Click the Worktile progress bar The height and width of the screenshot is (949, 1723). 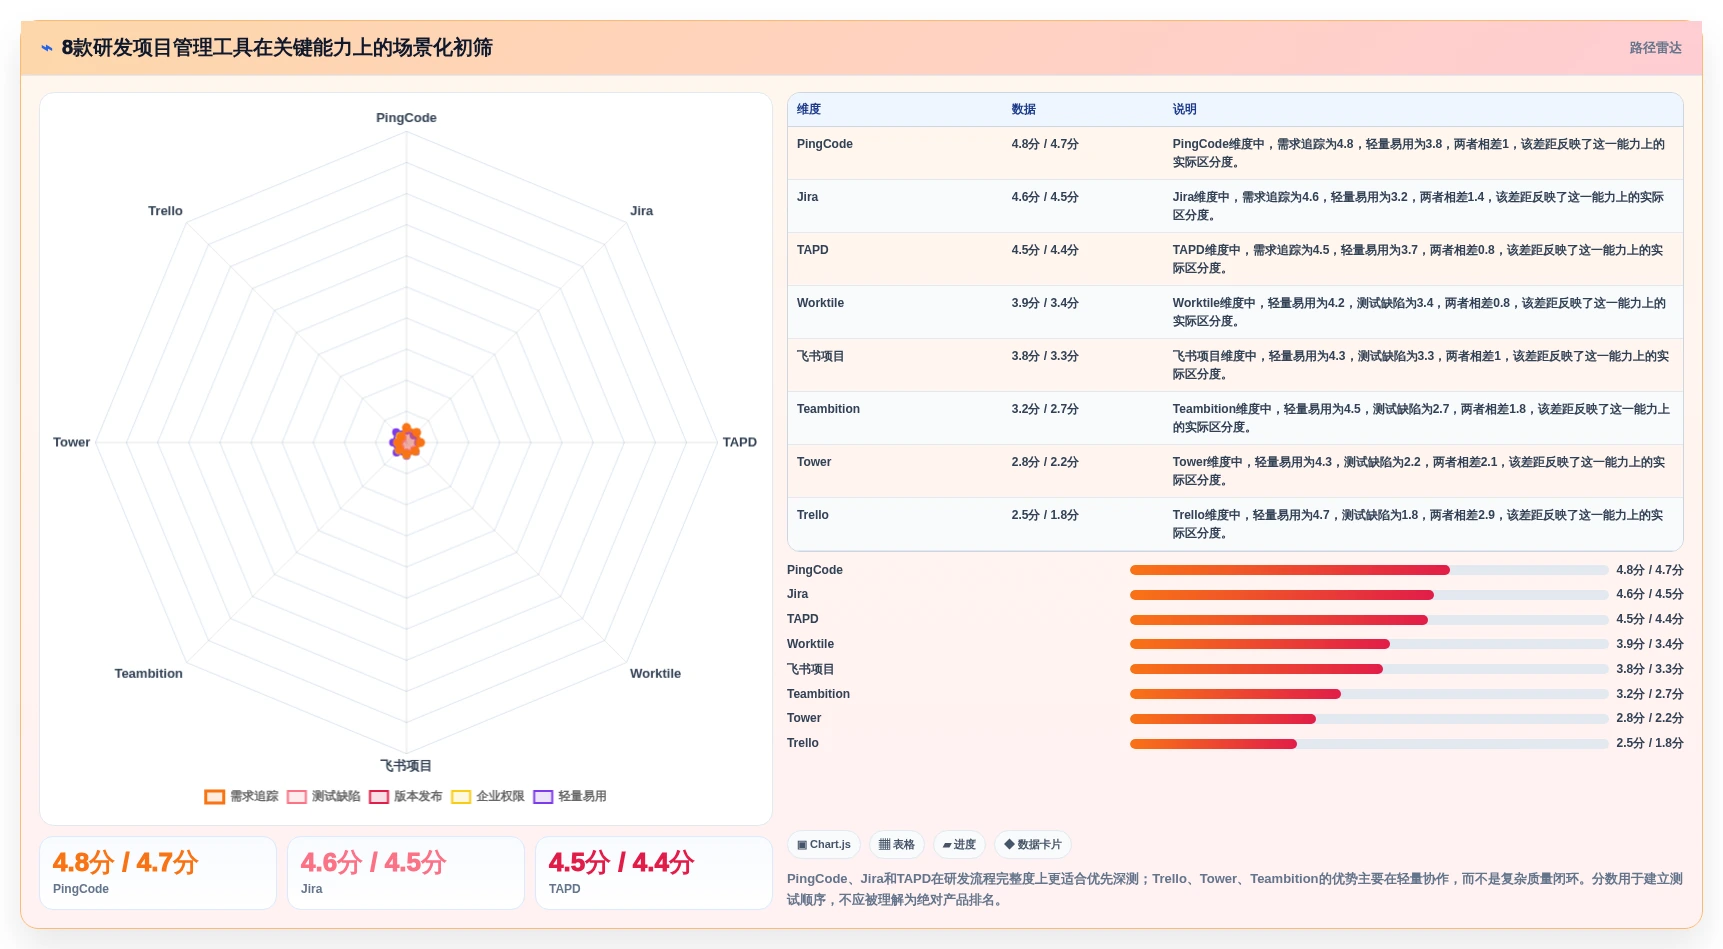tap(1369, 644)
